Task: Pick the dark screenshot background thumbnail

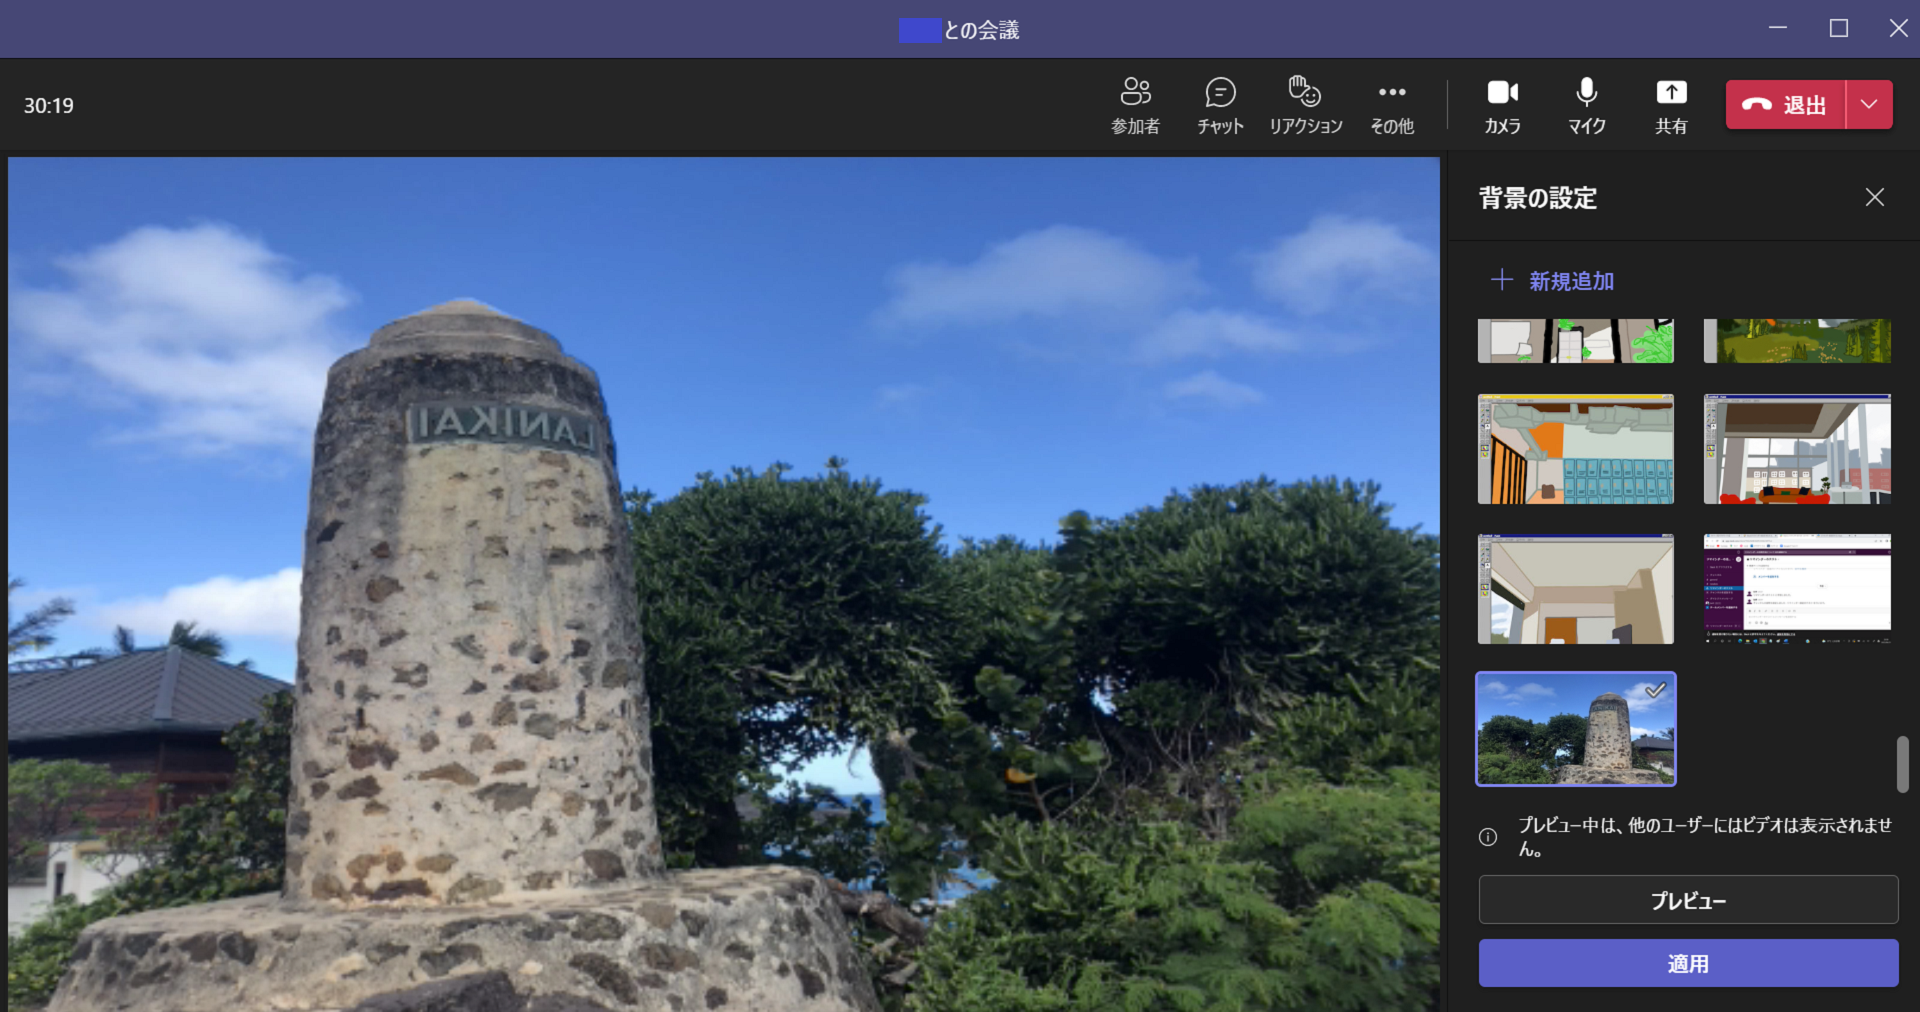Action: point(1796,589)
